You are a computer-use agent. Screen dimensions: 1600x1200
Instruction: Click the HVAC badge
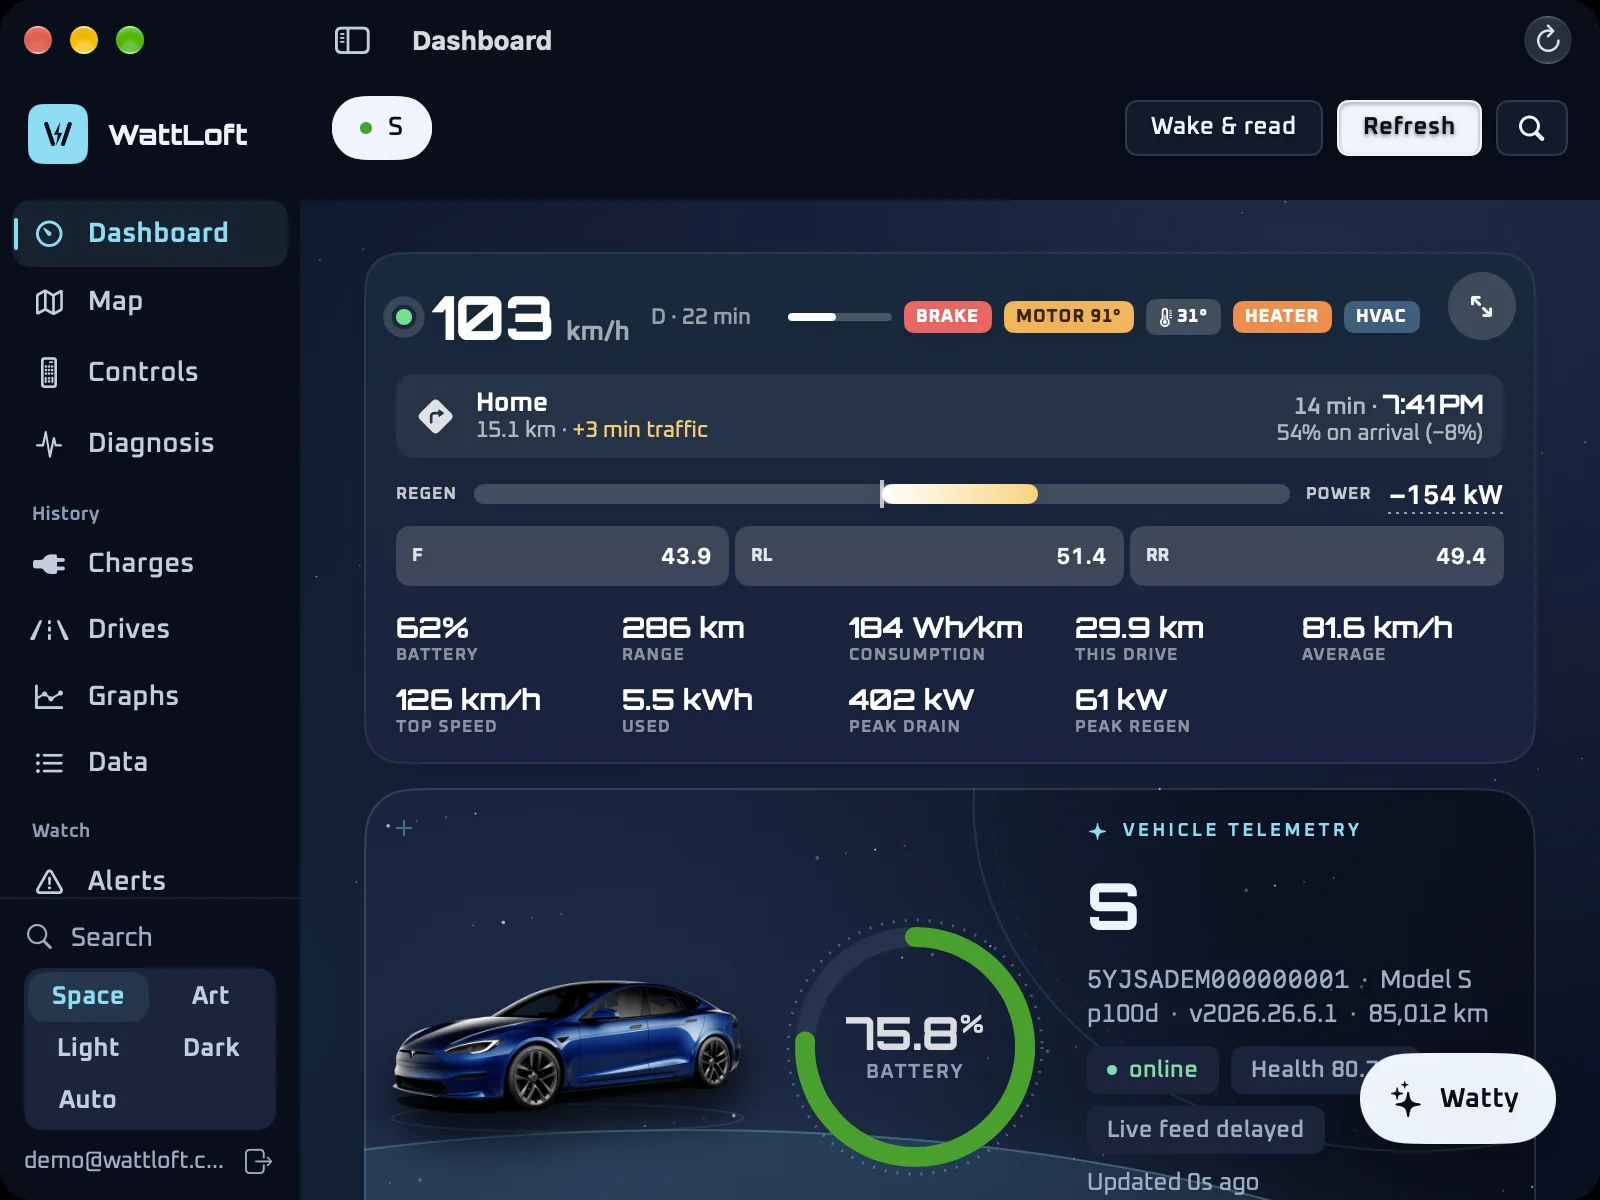point(1381,316)
